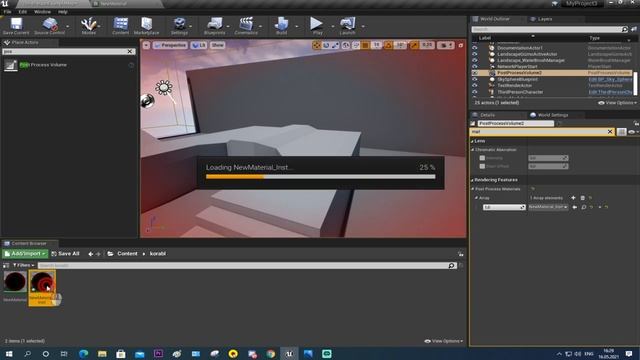
Task: Enable the Intensity override checkbox
Action: [482, 158]
